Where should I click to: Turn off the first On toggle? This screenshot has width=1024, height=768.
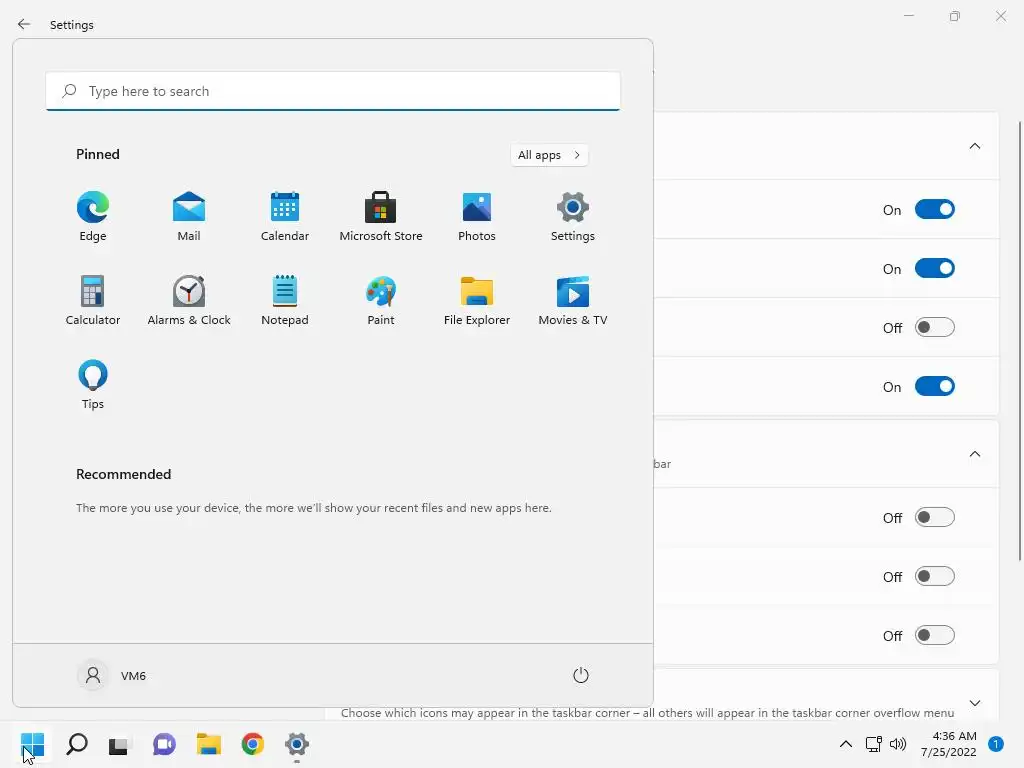coord(935,210)
